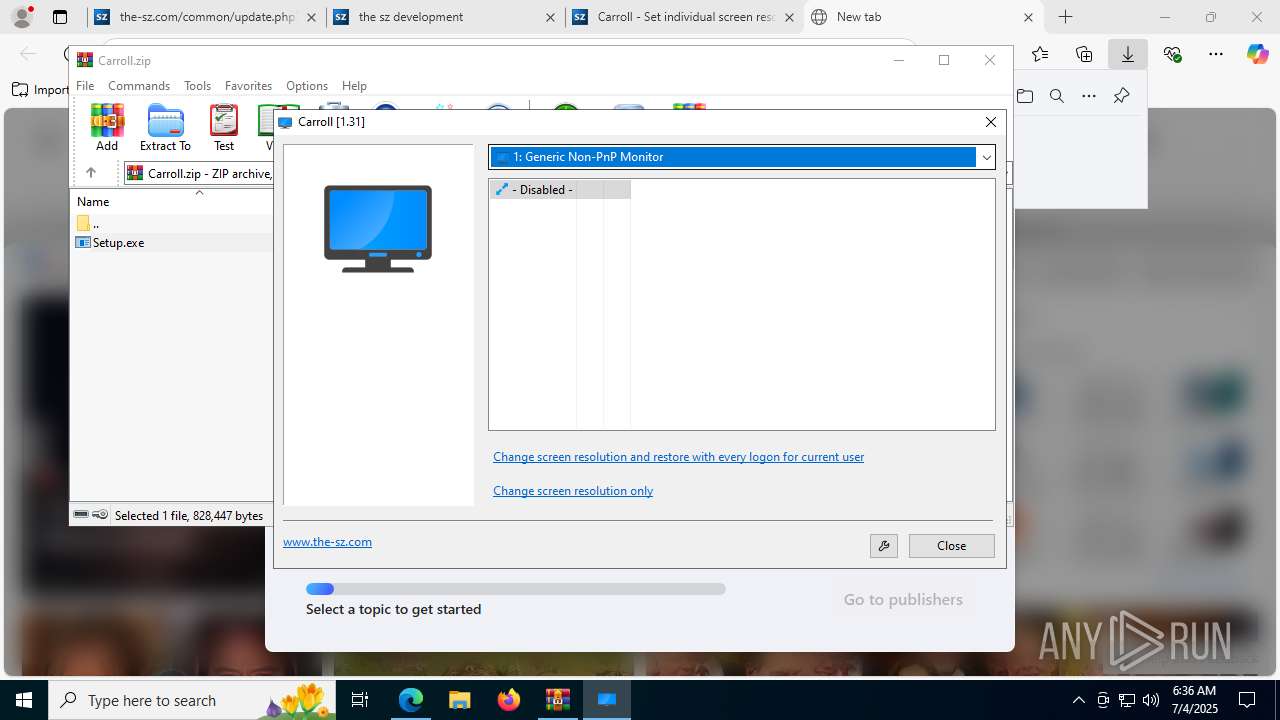Image resolution: width=1280 pixels, height=720 pixels.
Task: Click the topic progress bar
Action: [x=516, y=589]
